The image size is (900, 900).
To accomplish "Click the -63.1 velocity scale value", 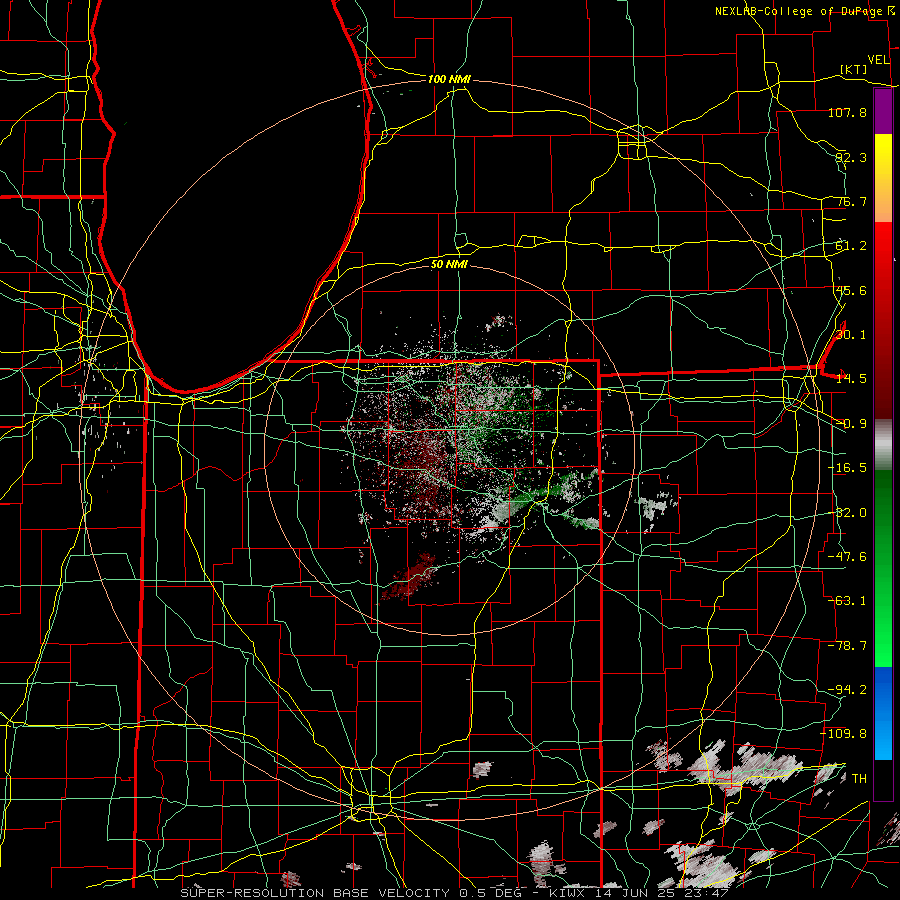I will 847,601.
